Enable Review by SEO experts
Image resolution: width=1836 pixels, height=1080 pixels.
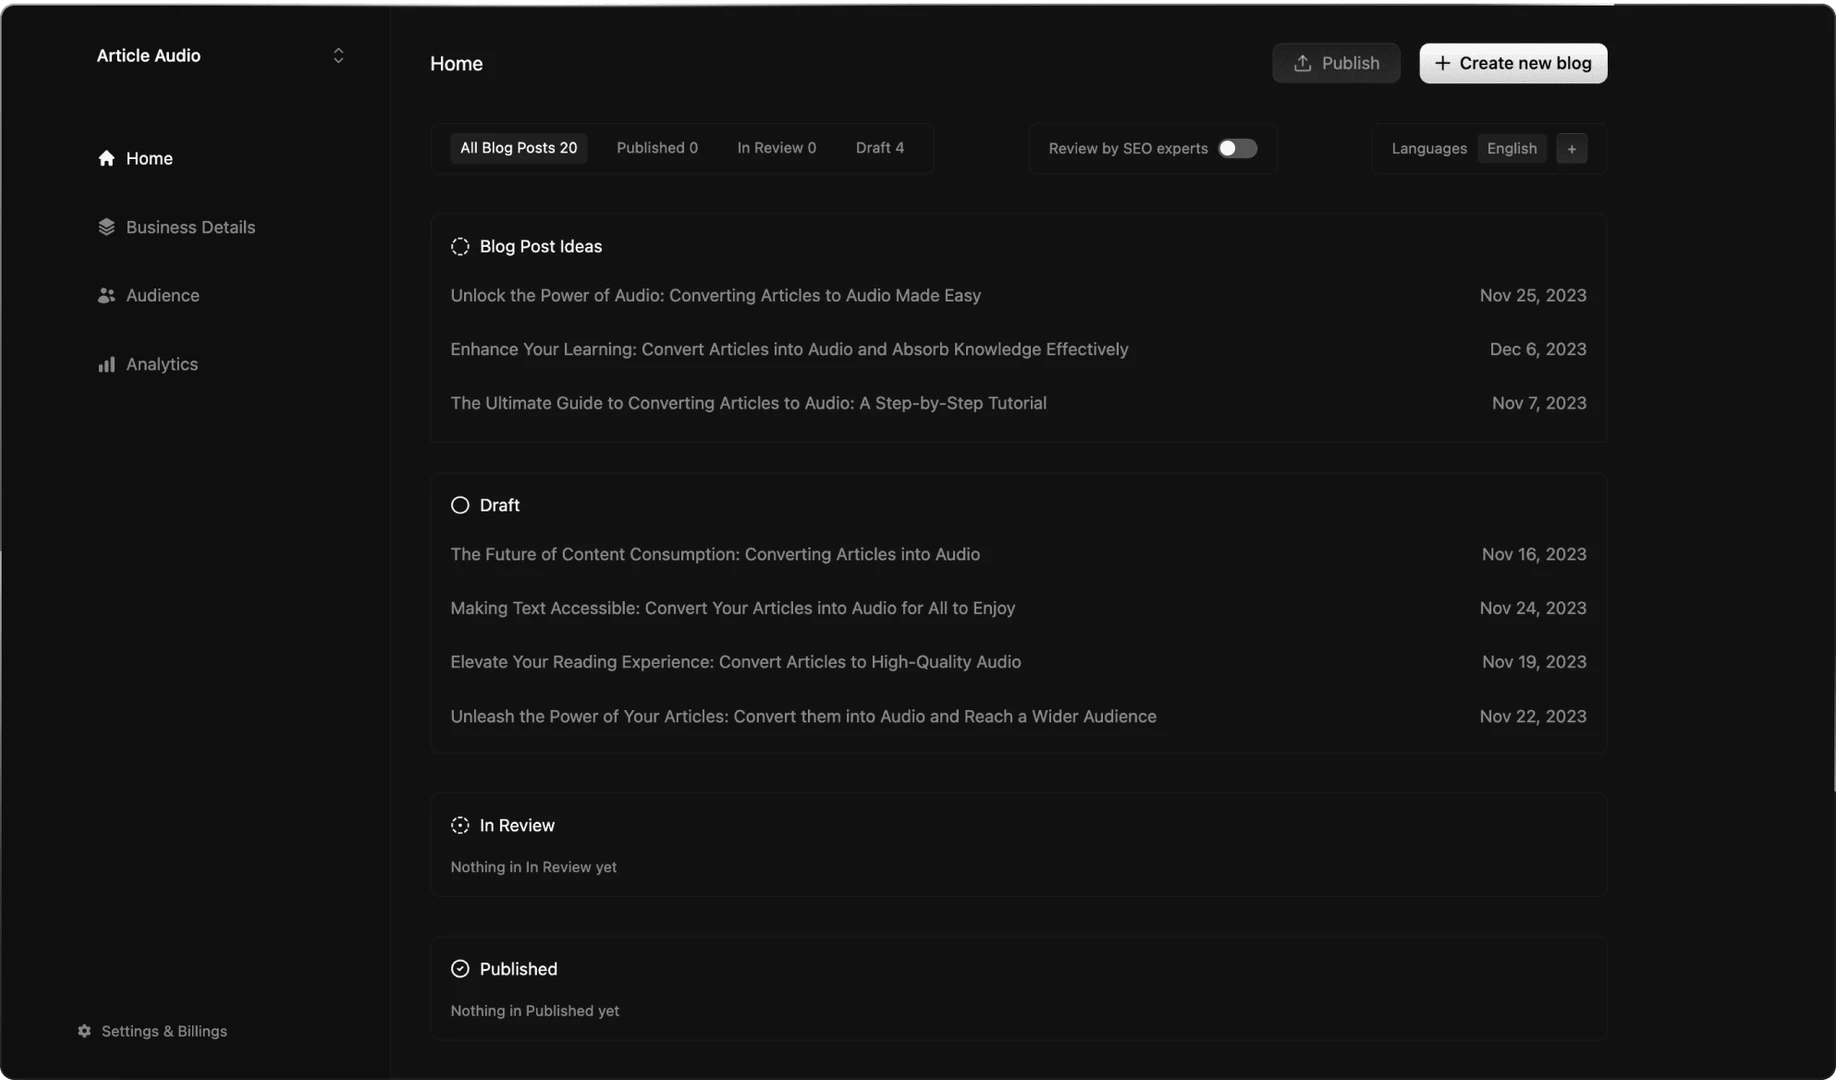pyautogui.click(x=1237, y=148)
